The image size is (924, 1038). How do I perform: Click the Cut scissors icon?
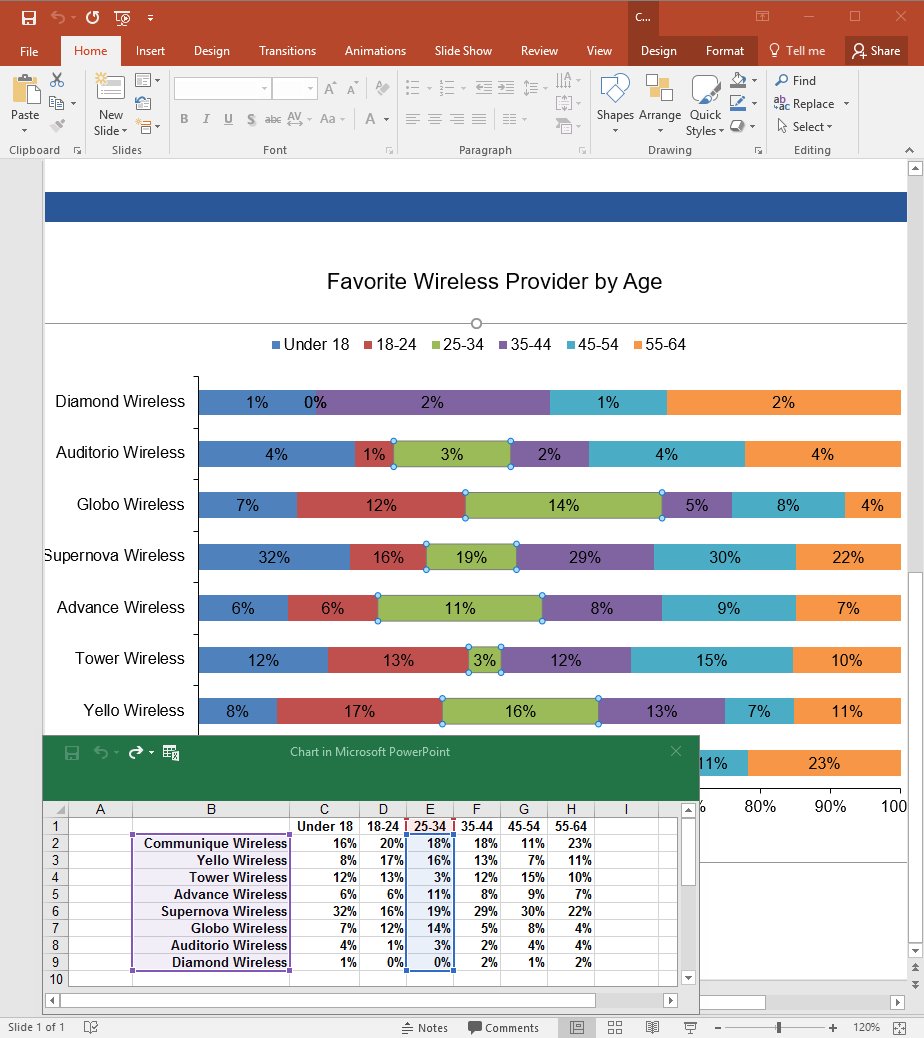pyautogui.click(x=57, y=80)
